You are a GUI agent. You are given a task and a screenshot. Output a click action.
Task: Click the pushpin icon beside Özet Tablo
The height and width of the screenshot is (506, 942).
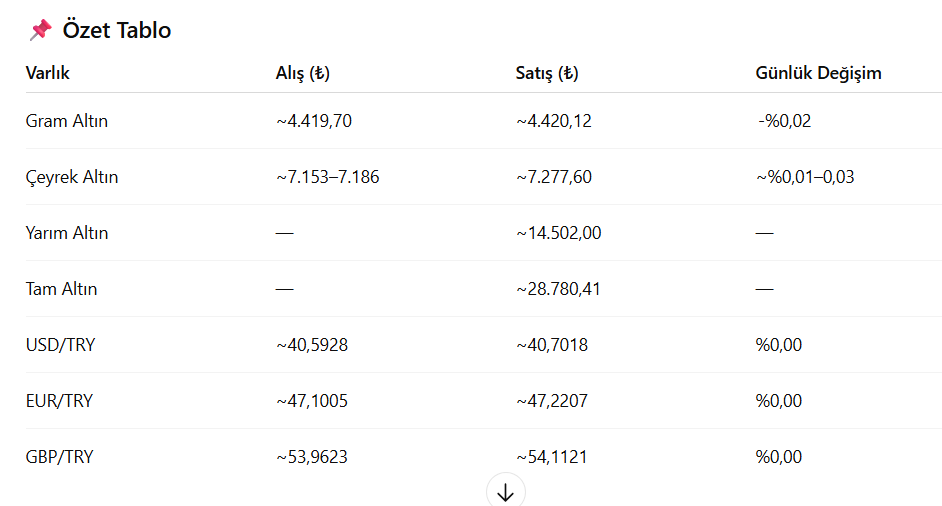(x=40, y=29)
